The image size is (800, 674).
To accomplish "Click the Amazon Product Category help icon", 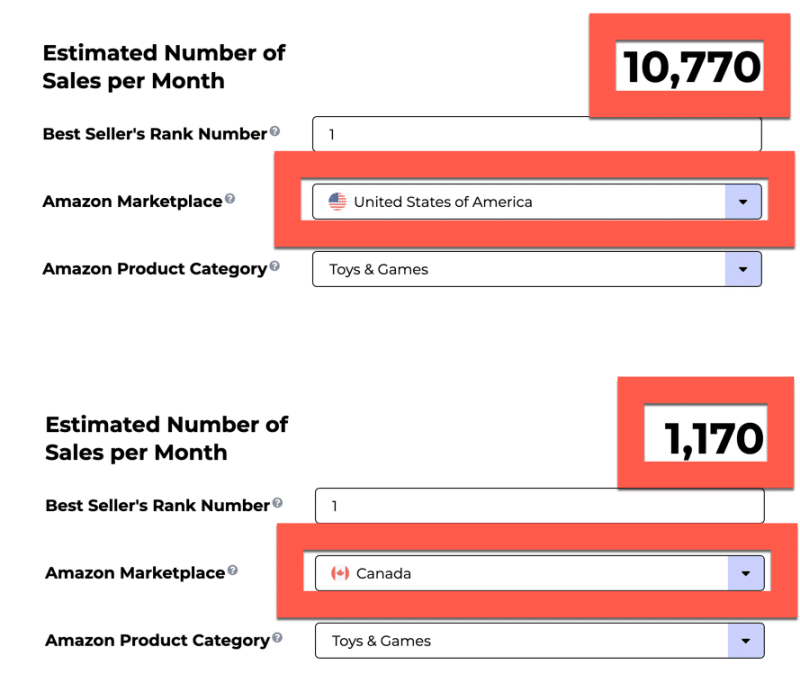I will pos(272,267).
